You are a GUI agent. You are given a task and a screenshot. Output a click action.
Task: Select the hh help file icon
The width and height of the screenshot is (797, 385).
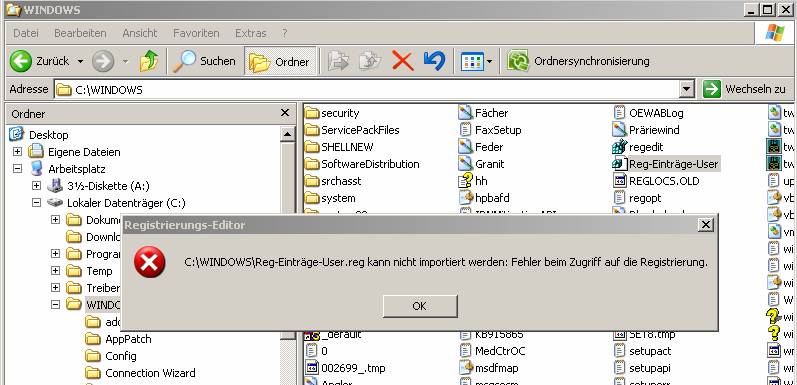point(466,181)
